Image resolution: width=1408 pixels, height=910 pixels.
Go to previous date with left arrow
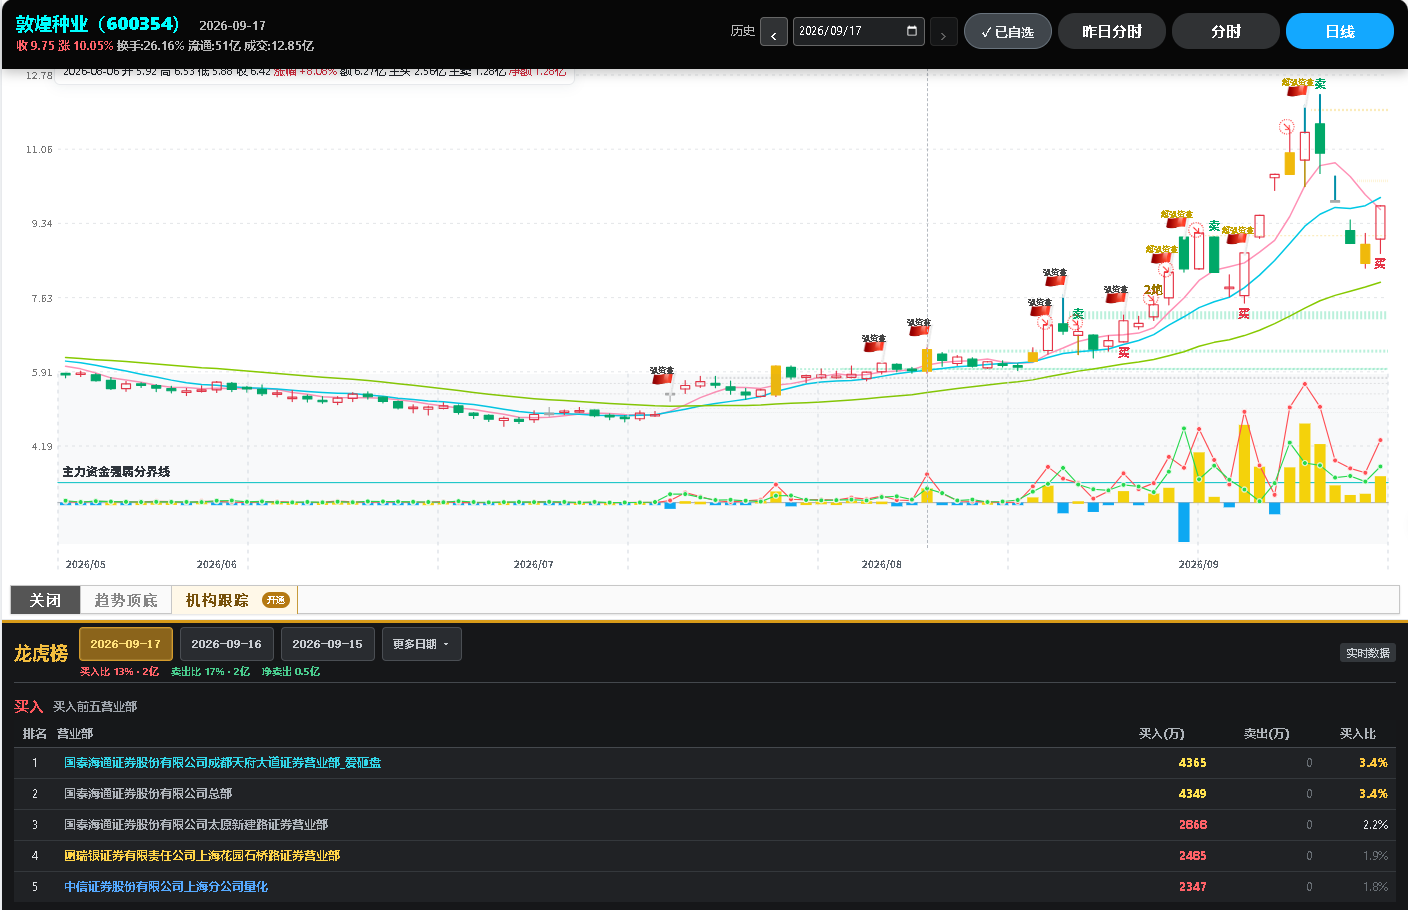tap(773, 33)
